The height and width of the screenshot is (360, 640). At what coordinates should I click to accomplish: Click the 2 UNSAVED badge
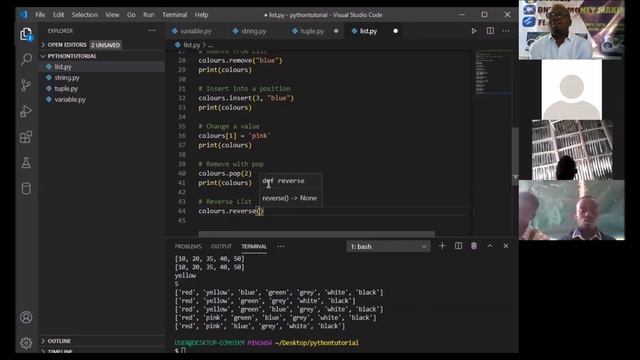pos(106,45)
